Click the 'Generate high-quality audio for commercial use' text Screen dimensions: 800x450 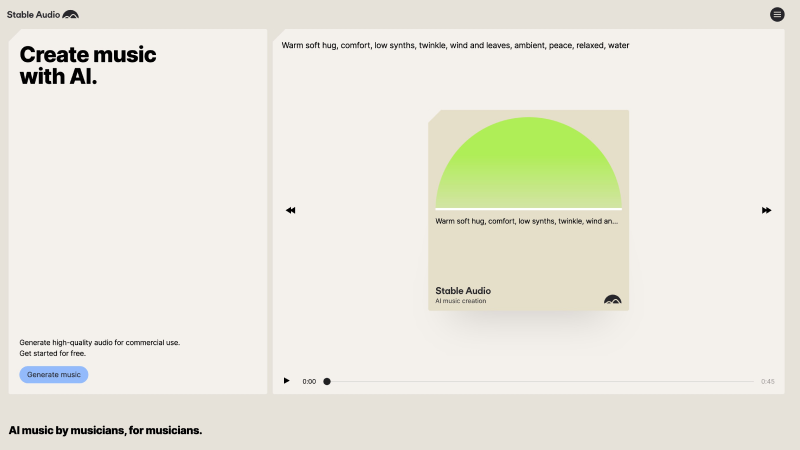99,342
